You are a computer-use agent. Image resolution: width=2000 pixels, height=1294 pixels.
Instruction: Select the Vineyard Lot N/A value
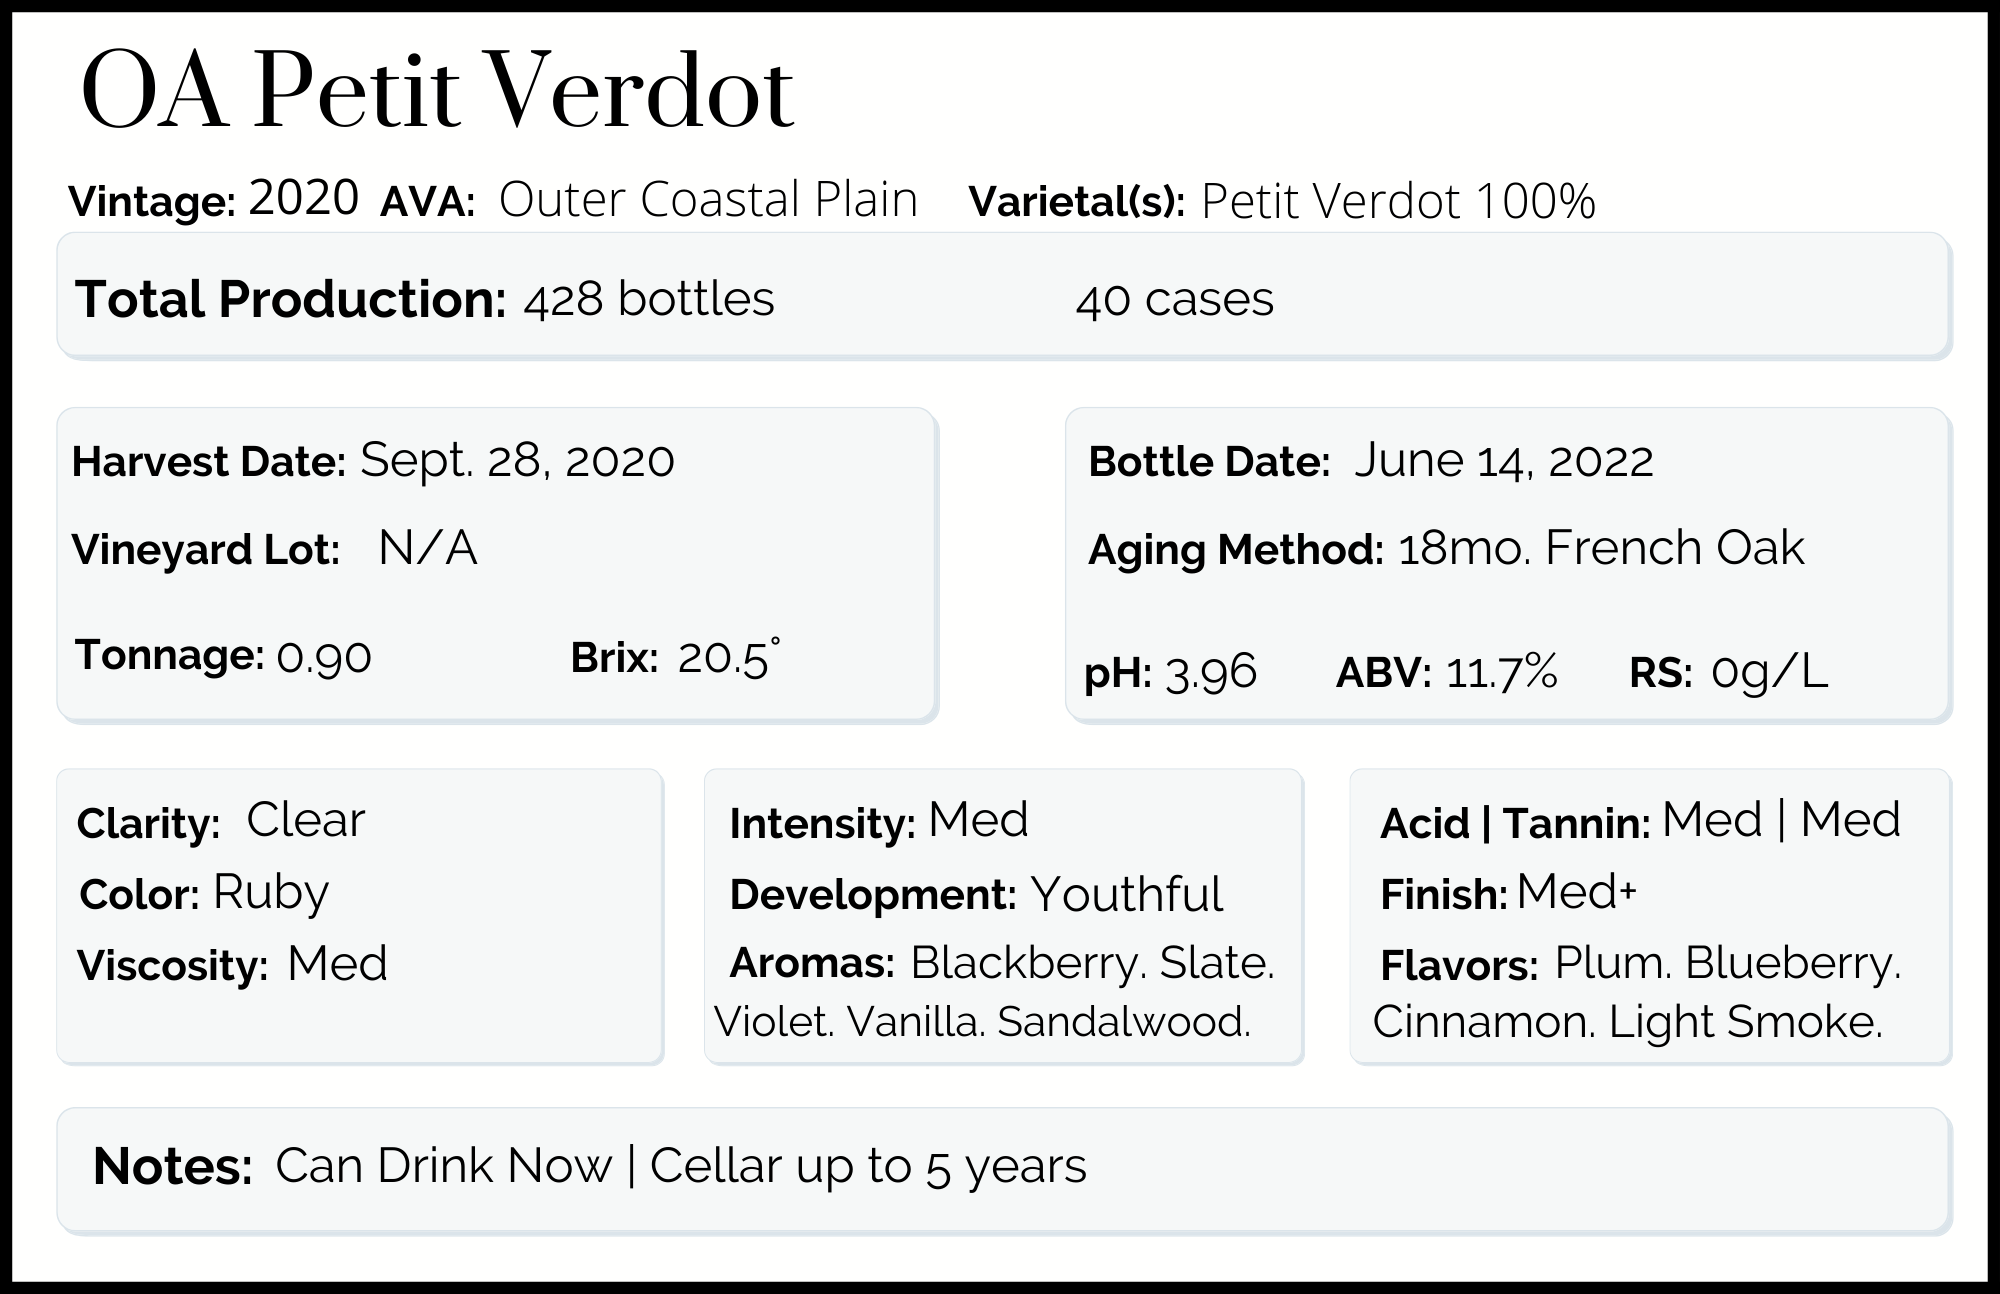pyautogui.click(x=428, y=548)
